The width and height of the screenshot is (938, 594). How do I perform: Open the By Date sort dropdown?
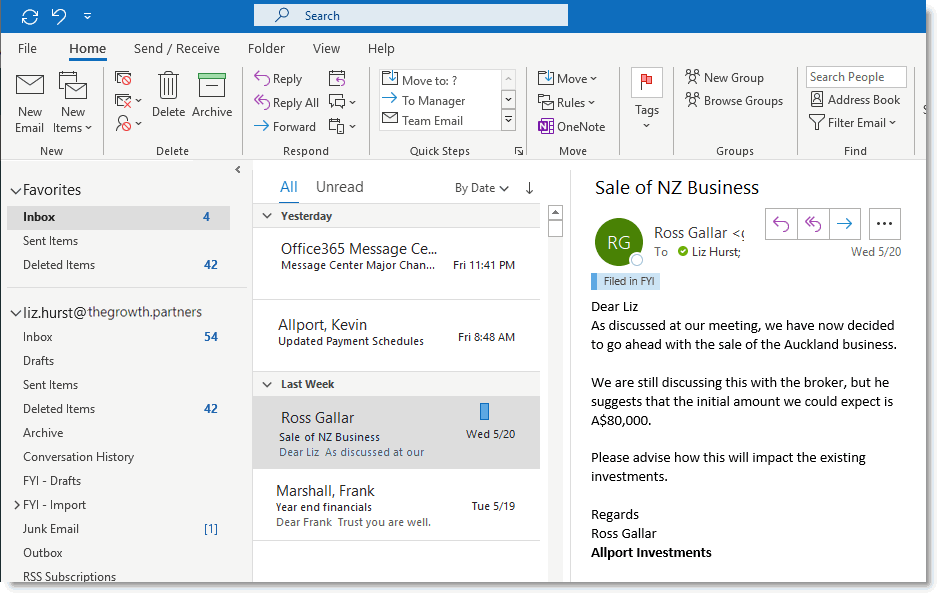coord(481,188)
